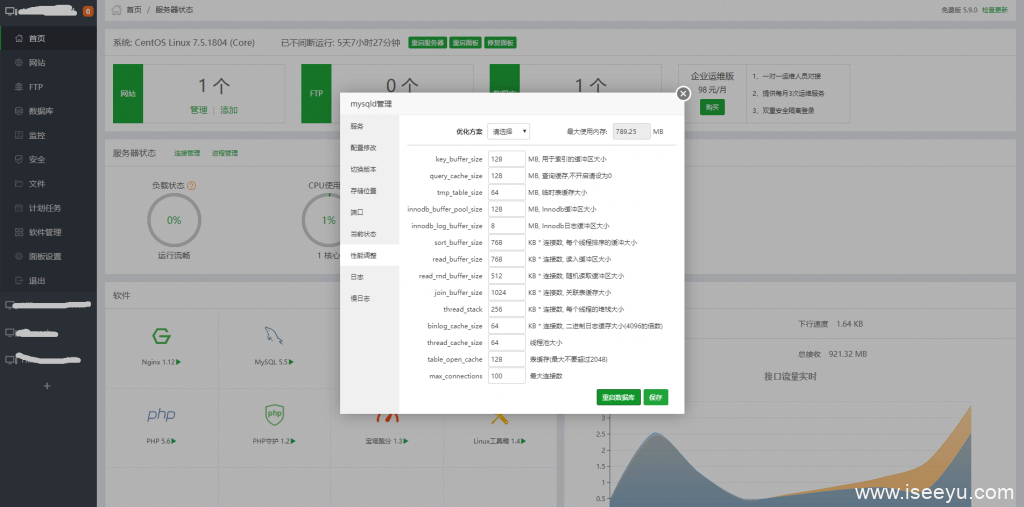
Task: Click the join_buffer_size input field
Action: tap(507, 293)
